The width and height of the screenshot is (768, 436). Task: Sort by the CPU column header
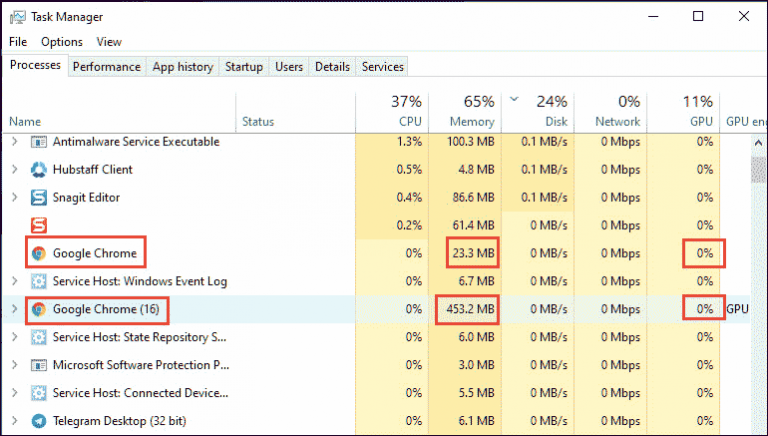tap(392, 113)
